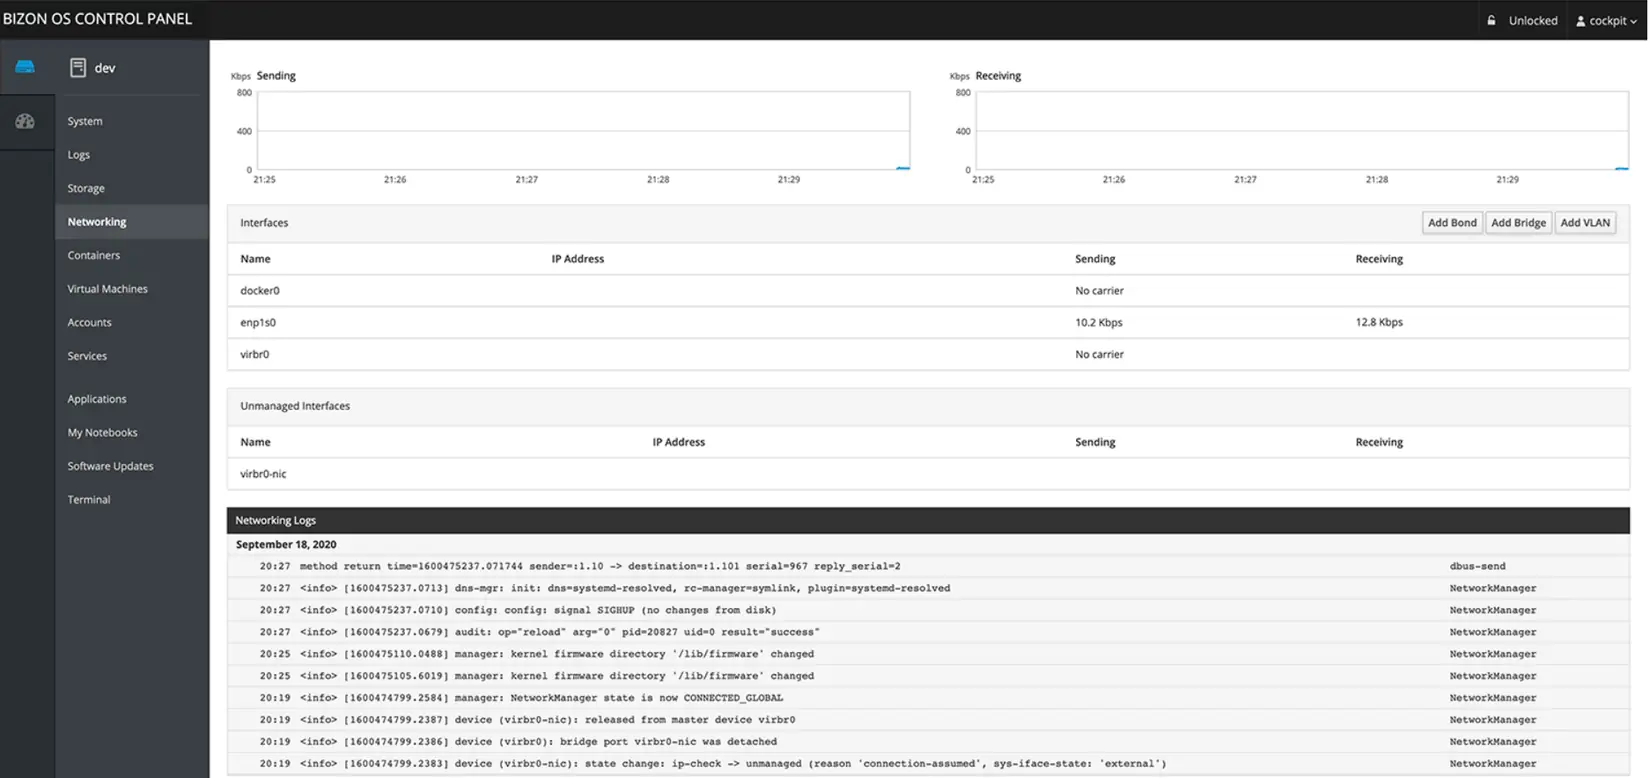
Task: Click the Interfaces Name column header
Action: (x=255, y=259)
